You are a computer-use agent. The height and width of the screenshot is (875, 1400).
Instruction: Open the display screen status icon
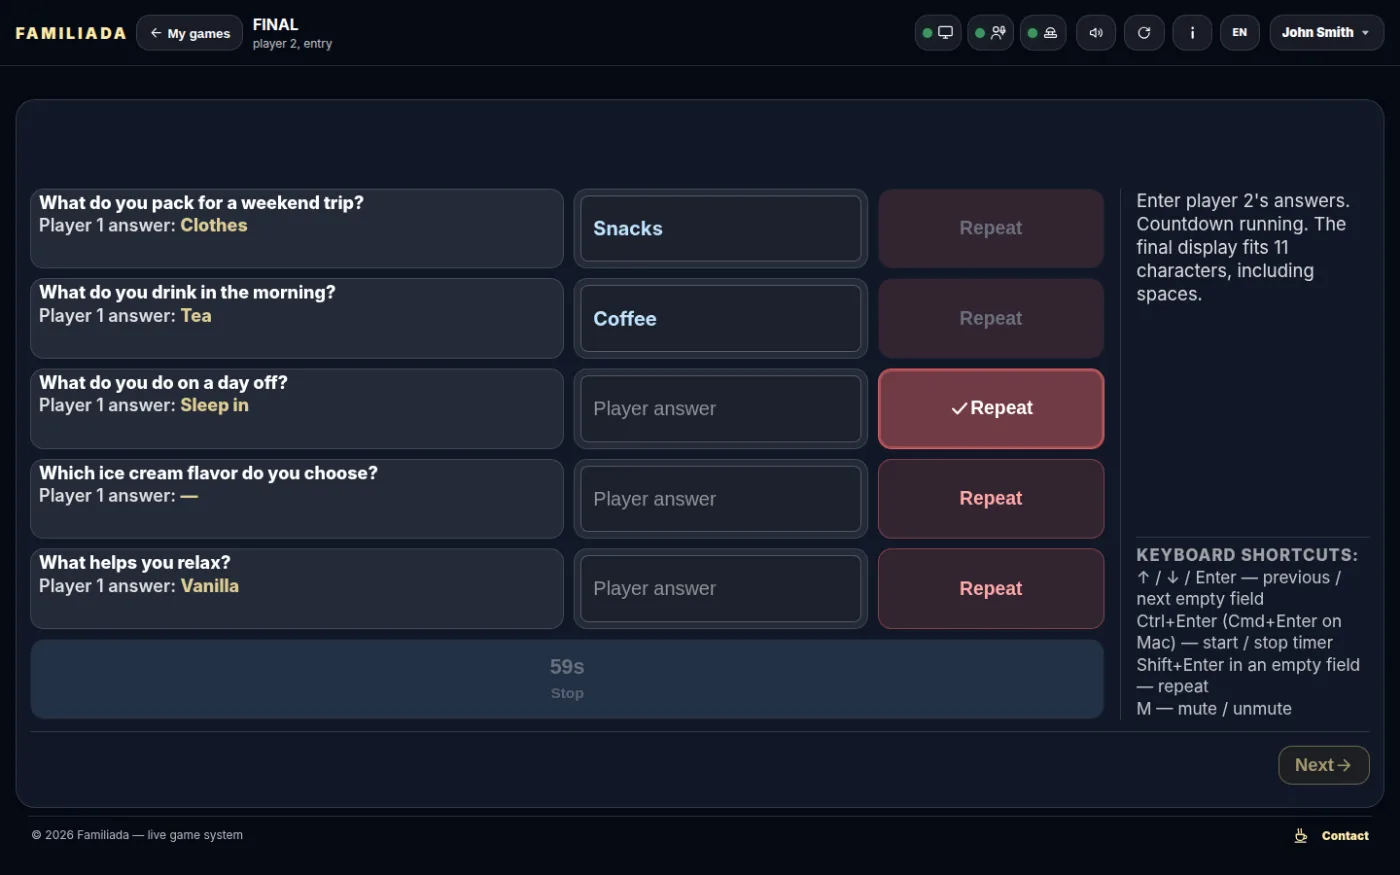click(x=938, y=33)
